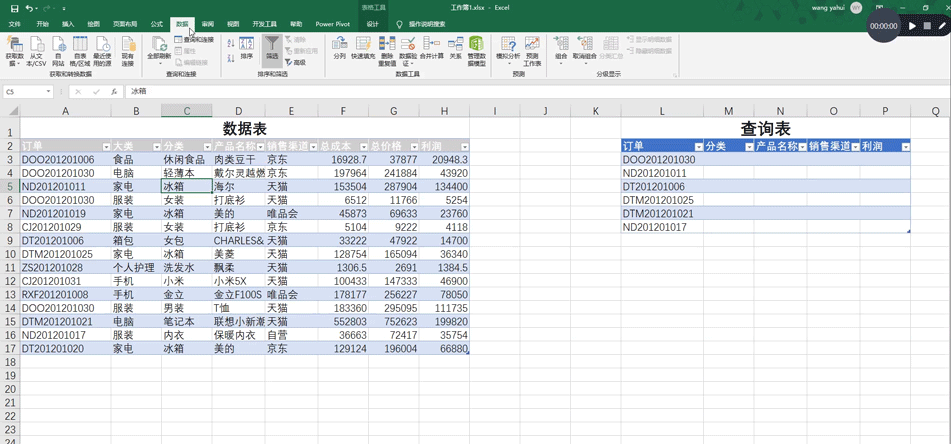Select the cell containing 海尔

pyautogui.click(x=238, y=187)
